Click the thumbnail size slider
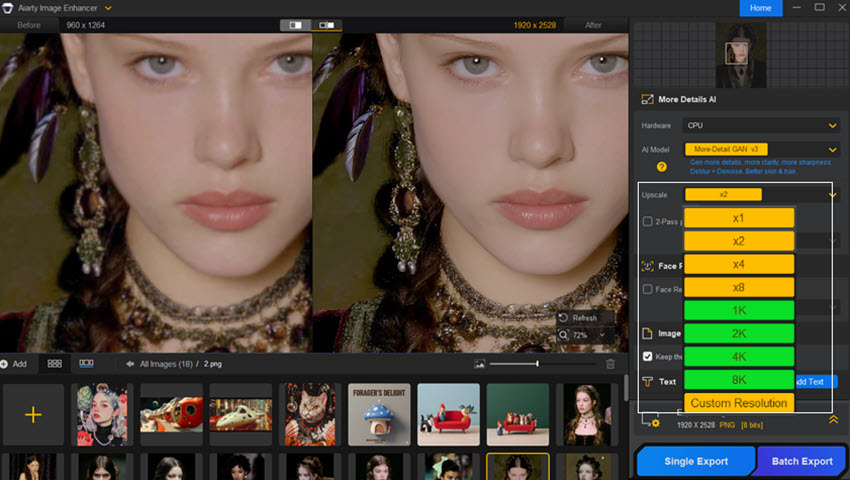 tap(538, 364)
